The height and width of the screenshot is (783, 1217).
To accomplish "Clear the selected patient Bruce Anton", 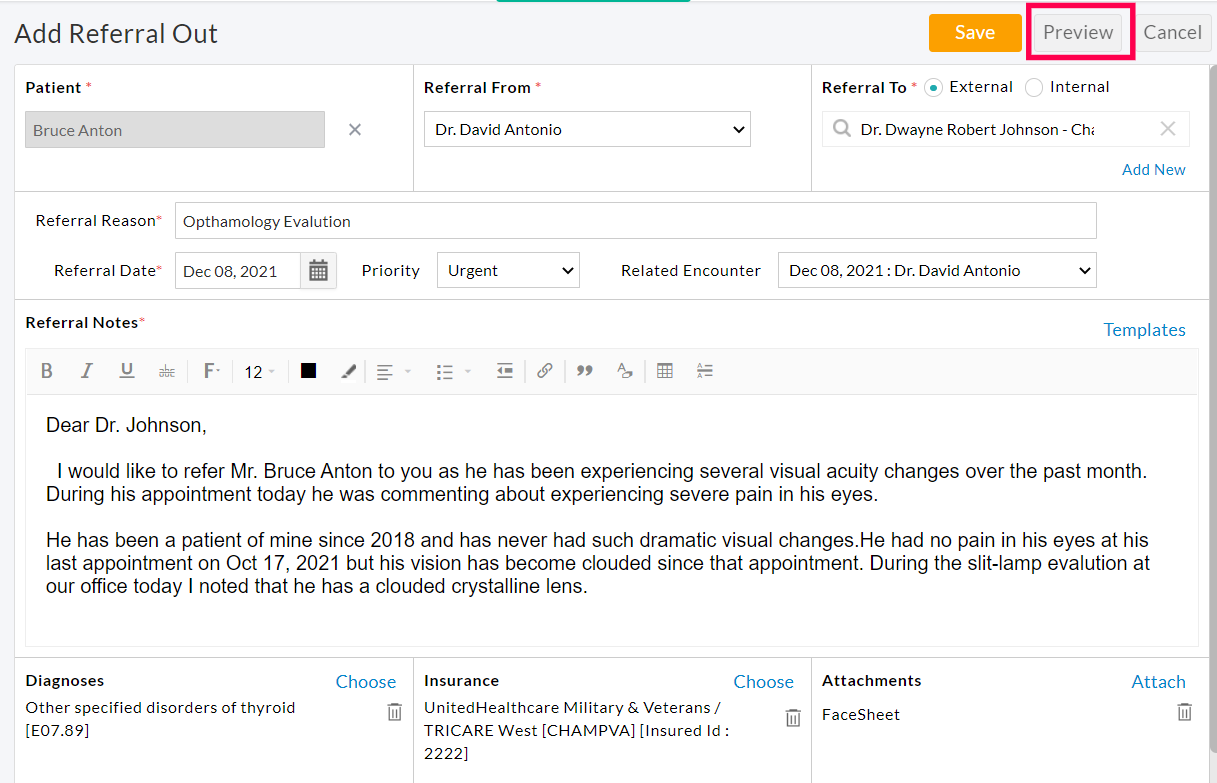I will (355, 129).
